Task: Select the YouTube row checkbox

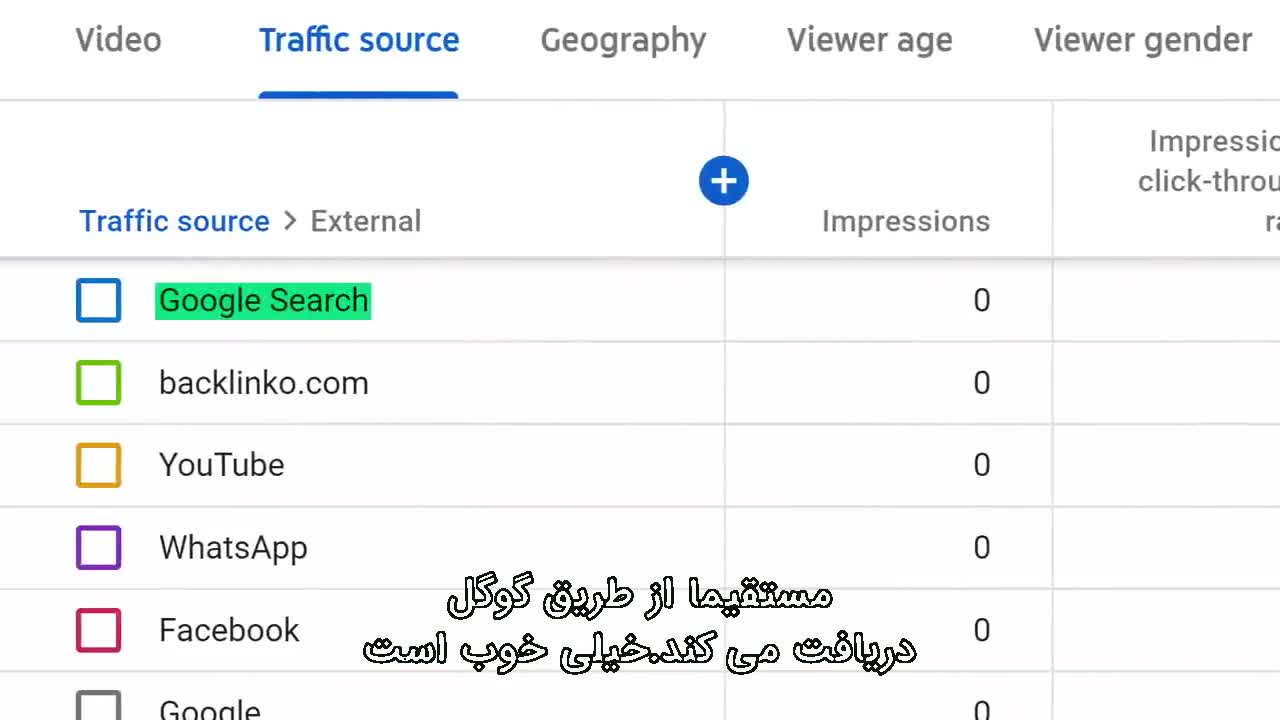Action: [99, 465]
